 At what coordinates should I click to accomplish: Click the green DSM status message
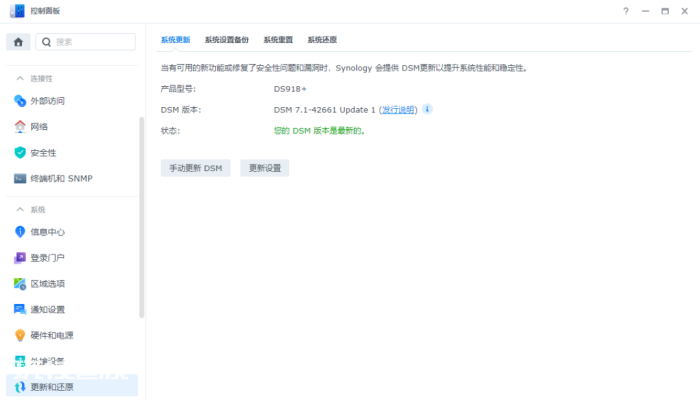click(x=319, y=131)
